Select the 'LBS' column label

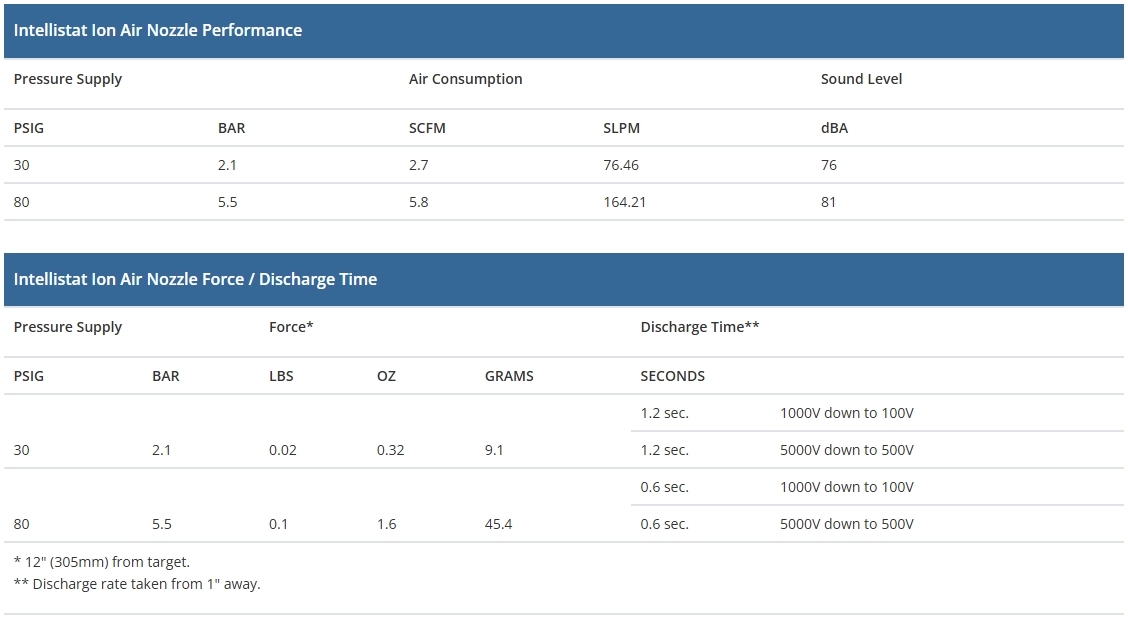pos(281,376)
